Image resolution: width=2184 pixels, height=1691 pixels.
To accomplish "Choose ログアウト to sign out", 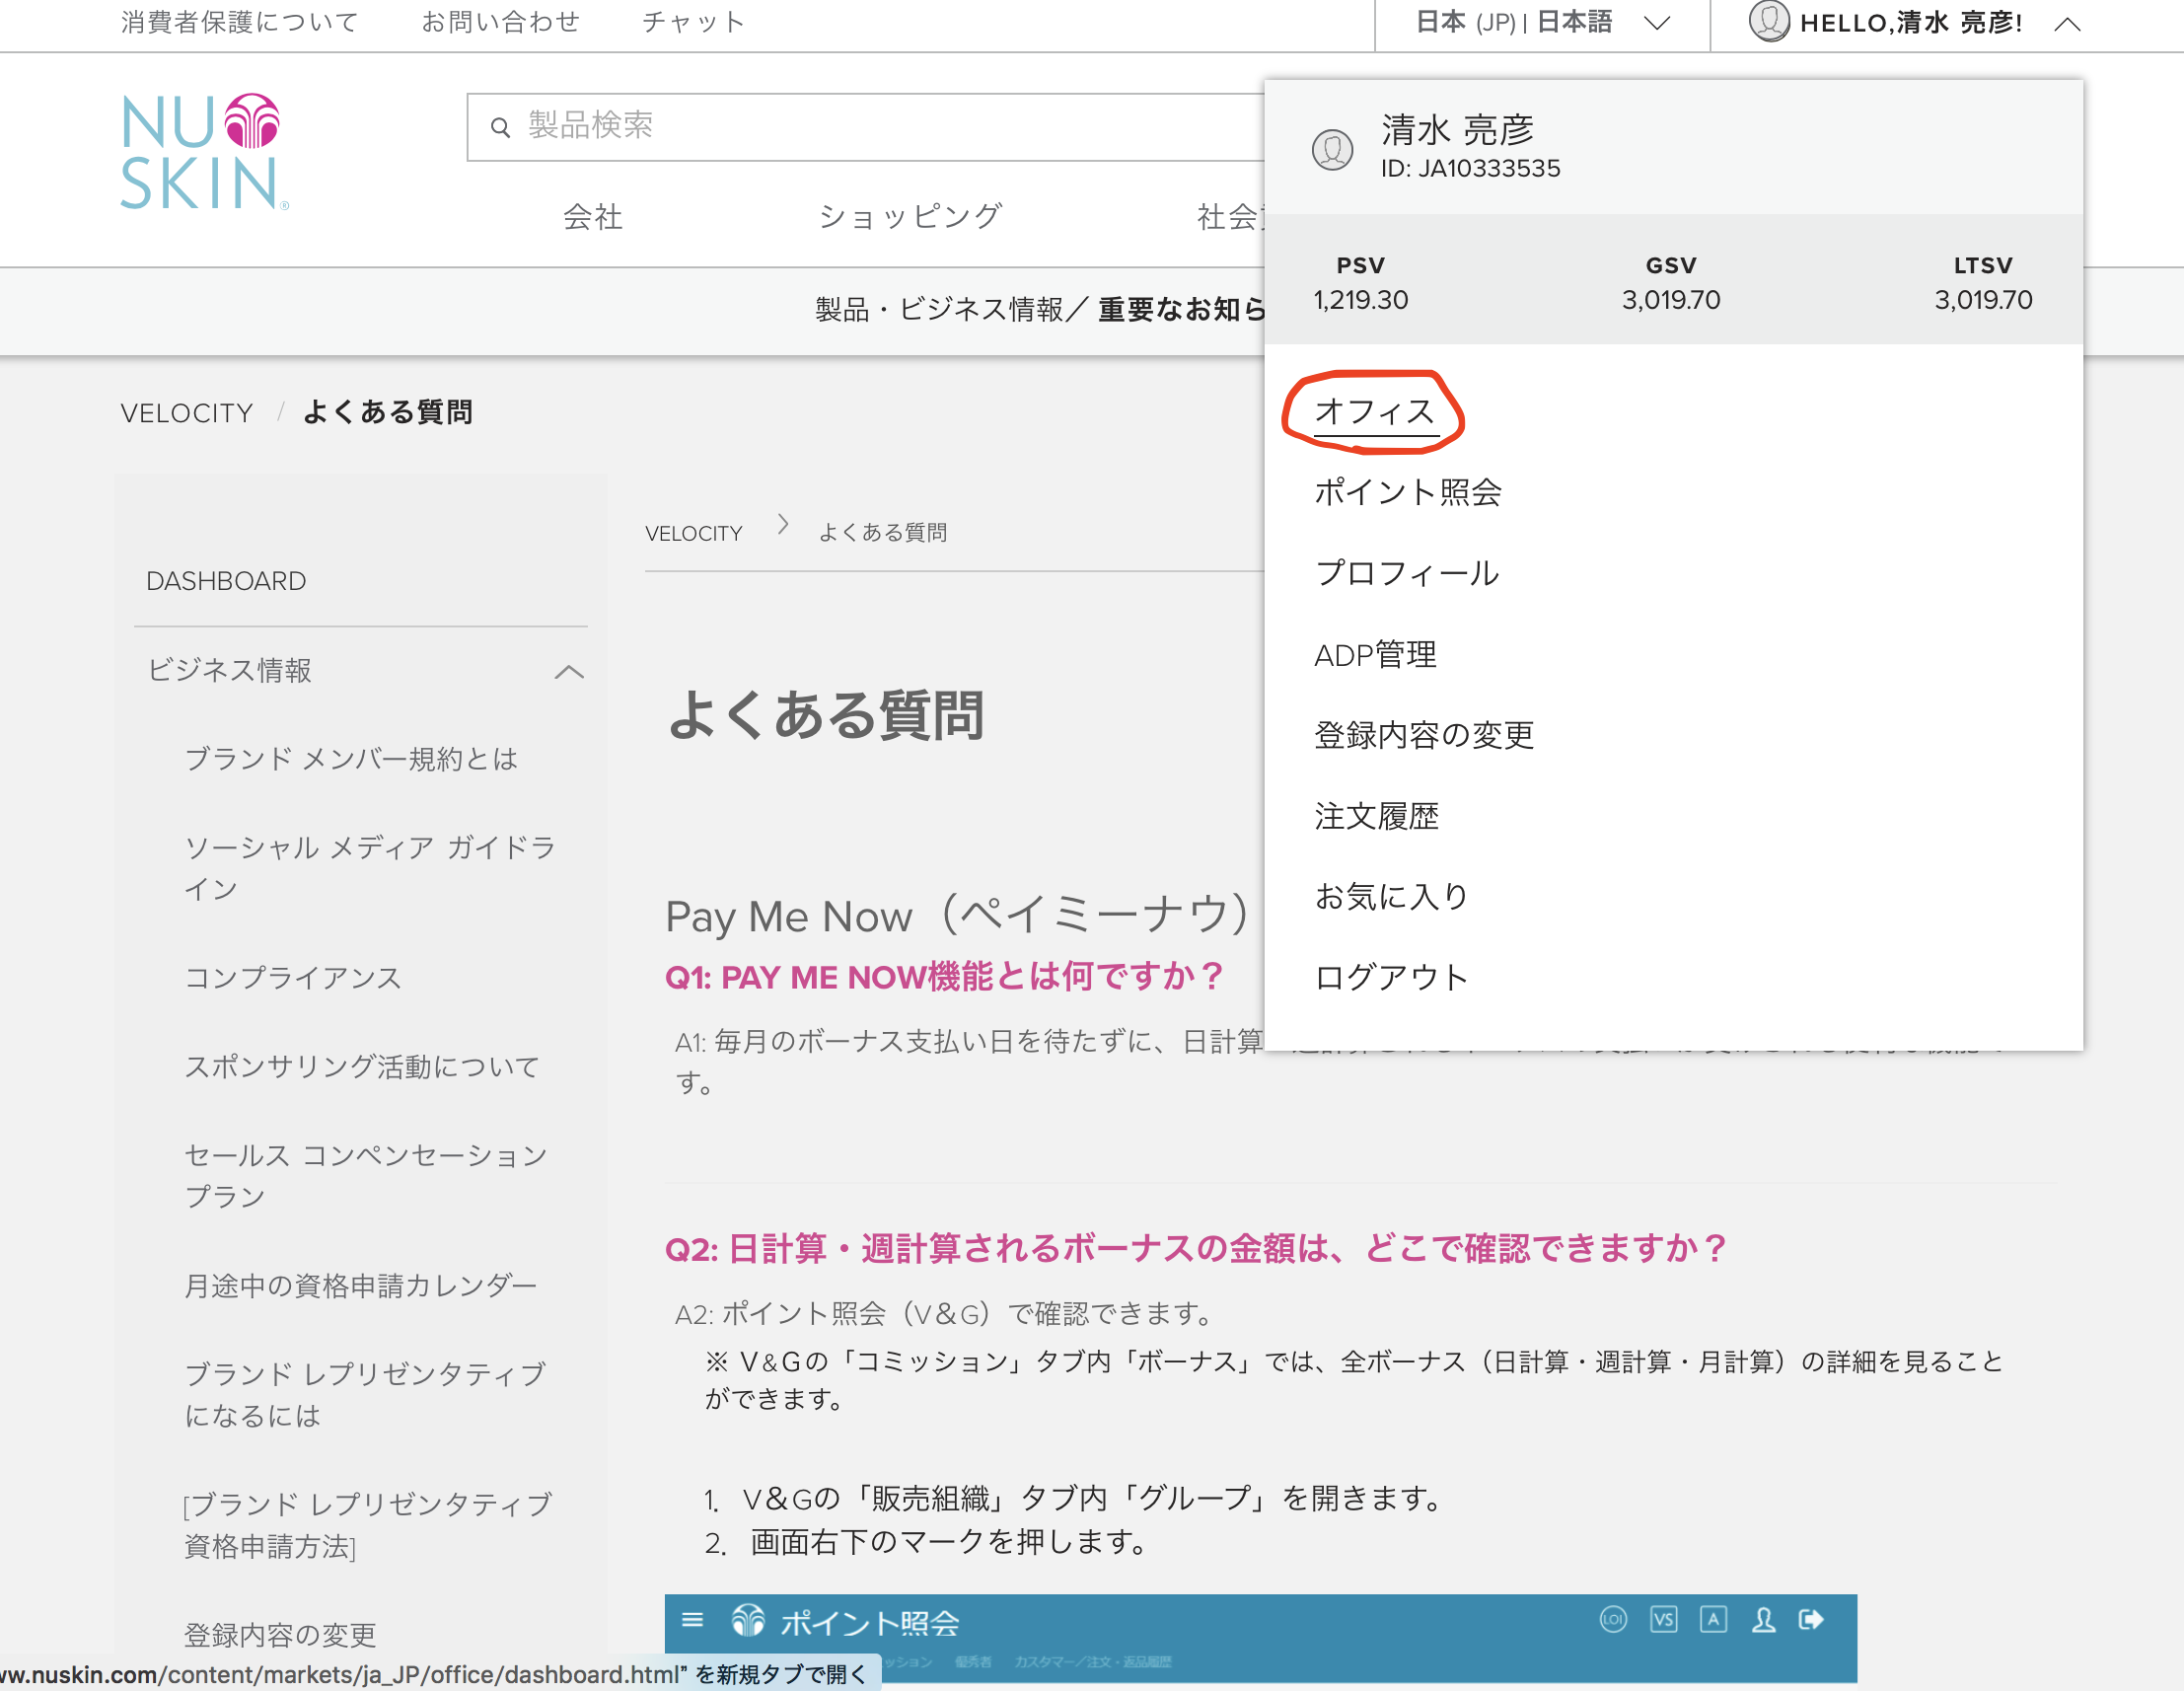I will click(x=1391, y=977).
